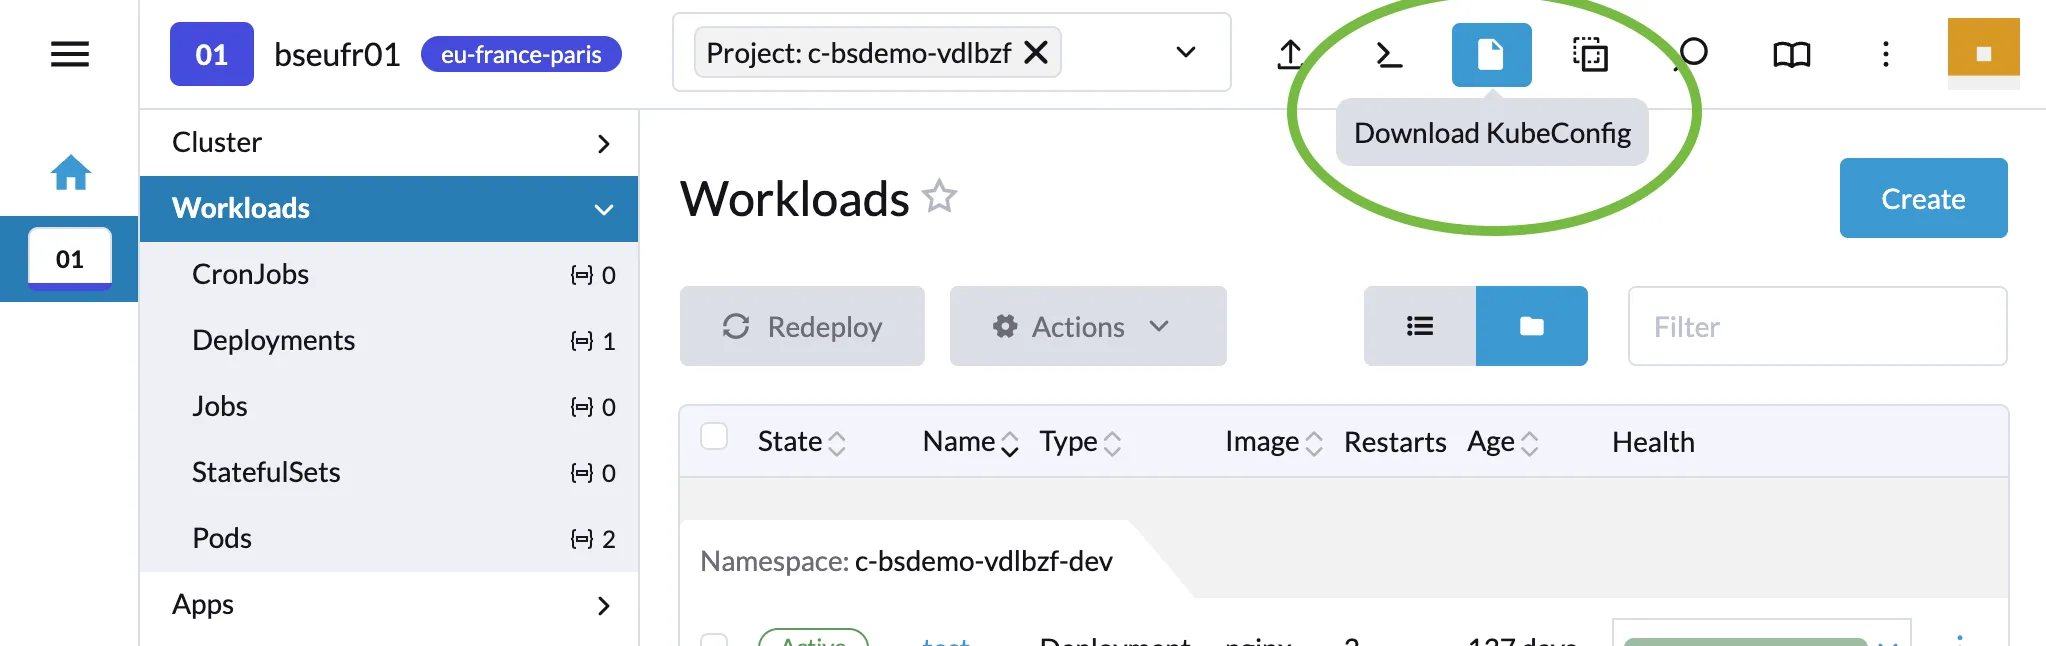Click the Download KubeConfig icon
2046x646 pixels.
1492,54
